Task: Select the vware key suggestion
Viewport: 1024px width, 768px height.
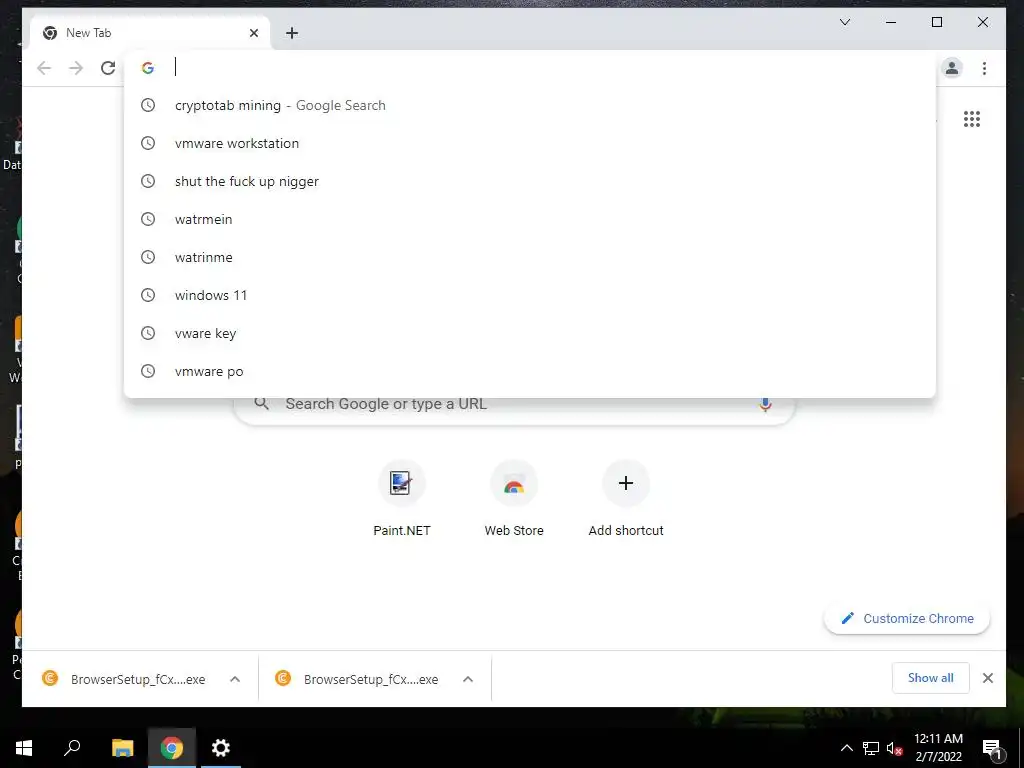Action: (x=530, y=333)
